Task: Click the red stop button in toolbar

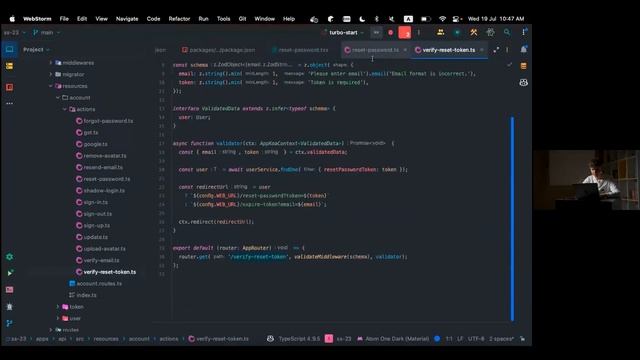Action: pyautogui.click(x=404, y=33)
